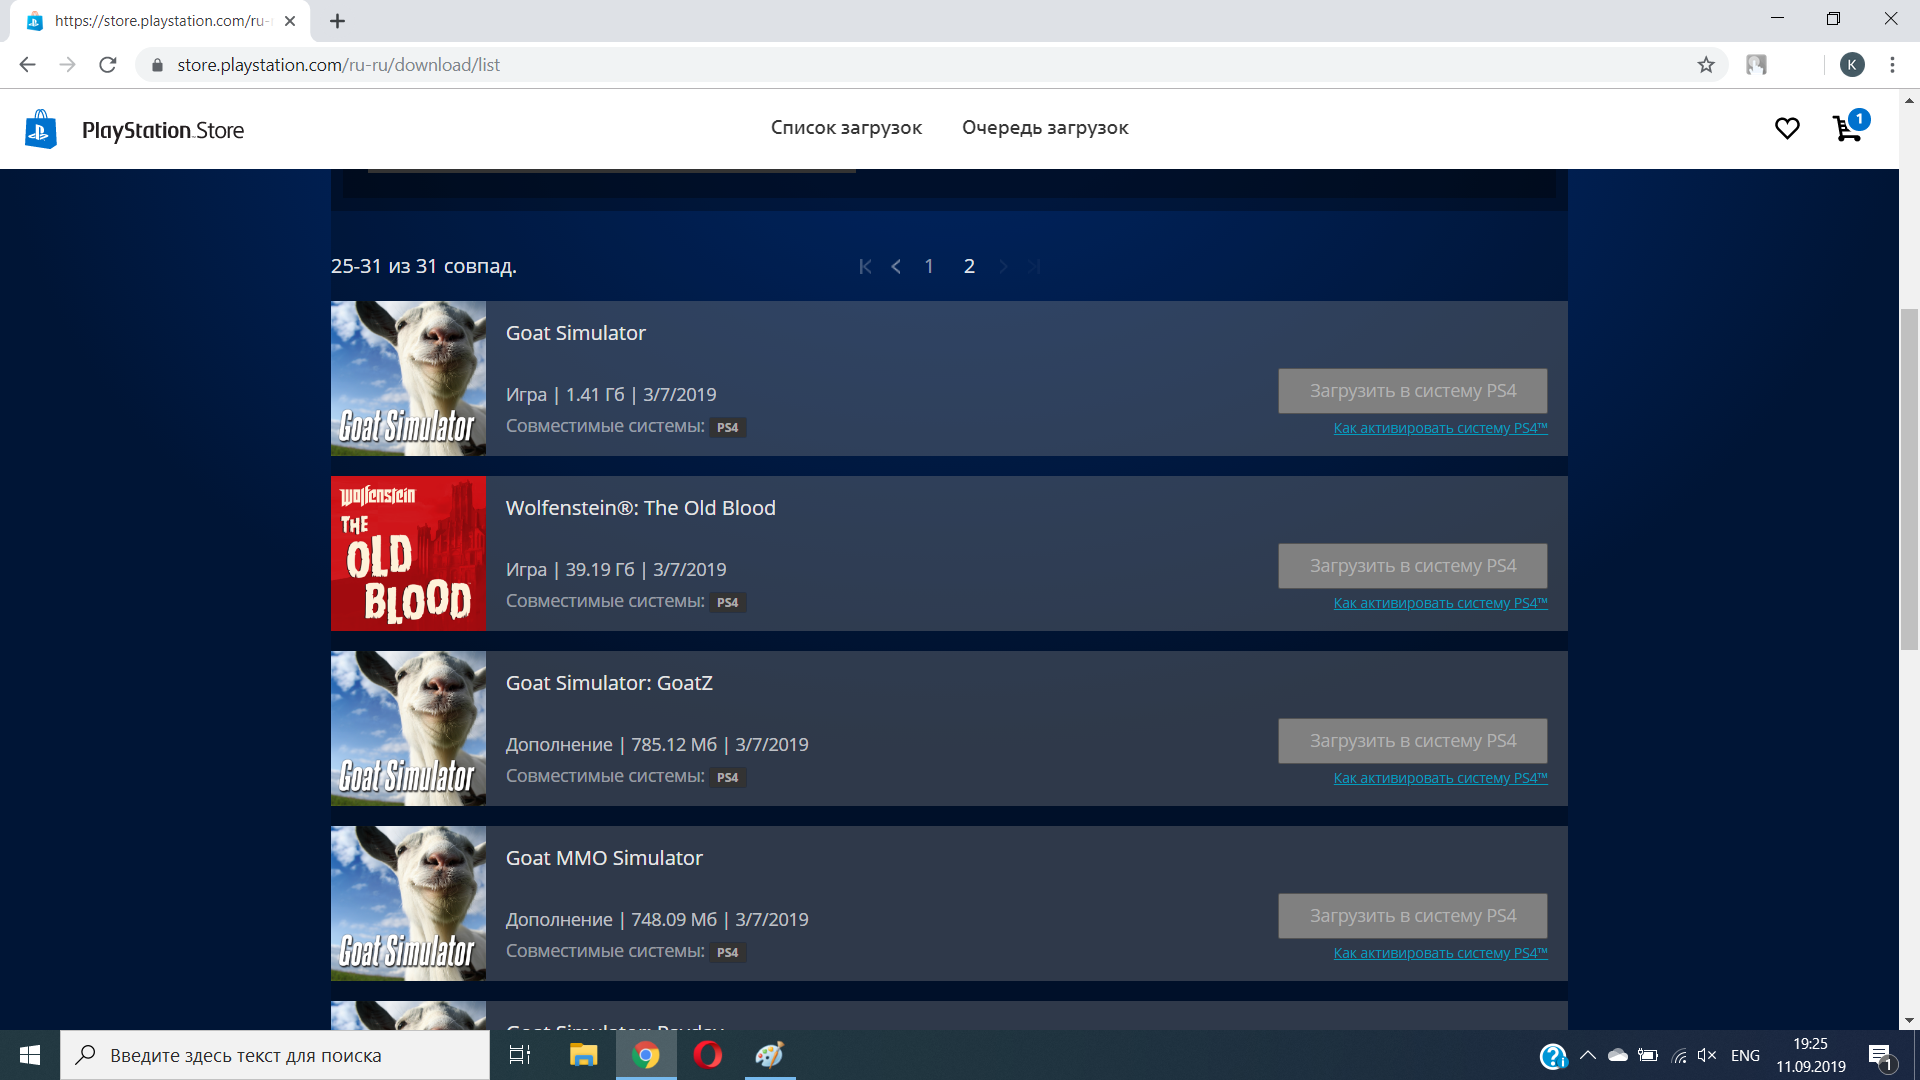
Task: Click the Goat Simulator game thumbnail
Action: (x=408, y=378)
